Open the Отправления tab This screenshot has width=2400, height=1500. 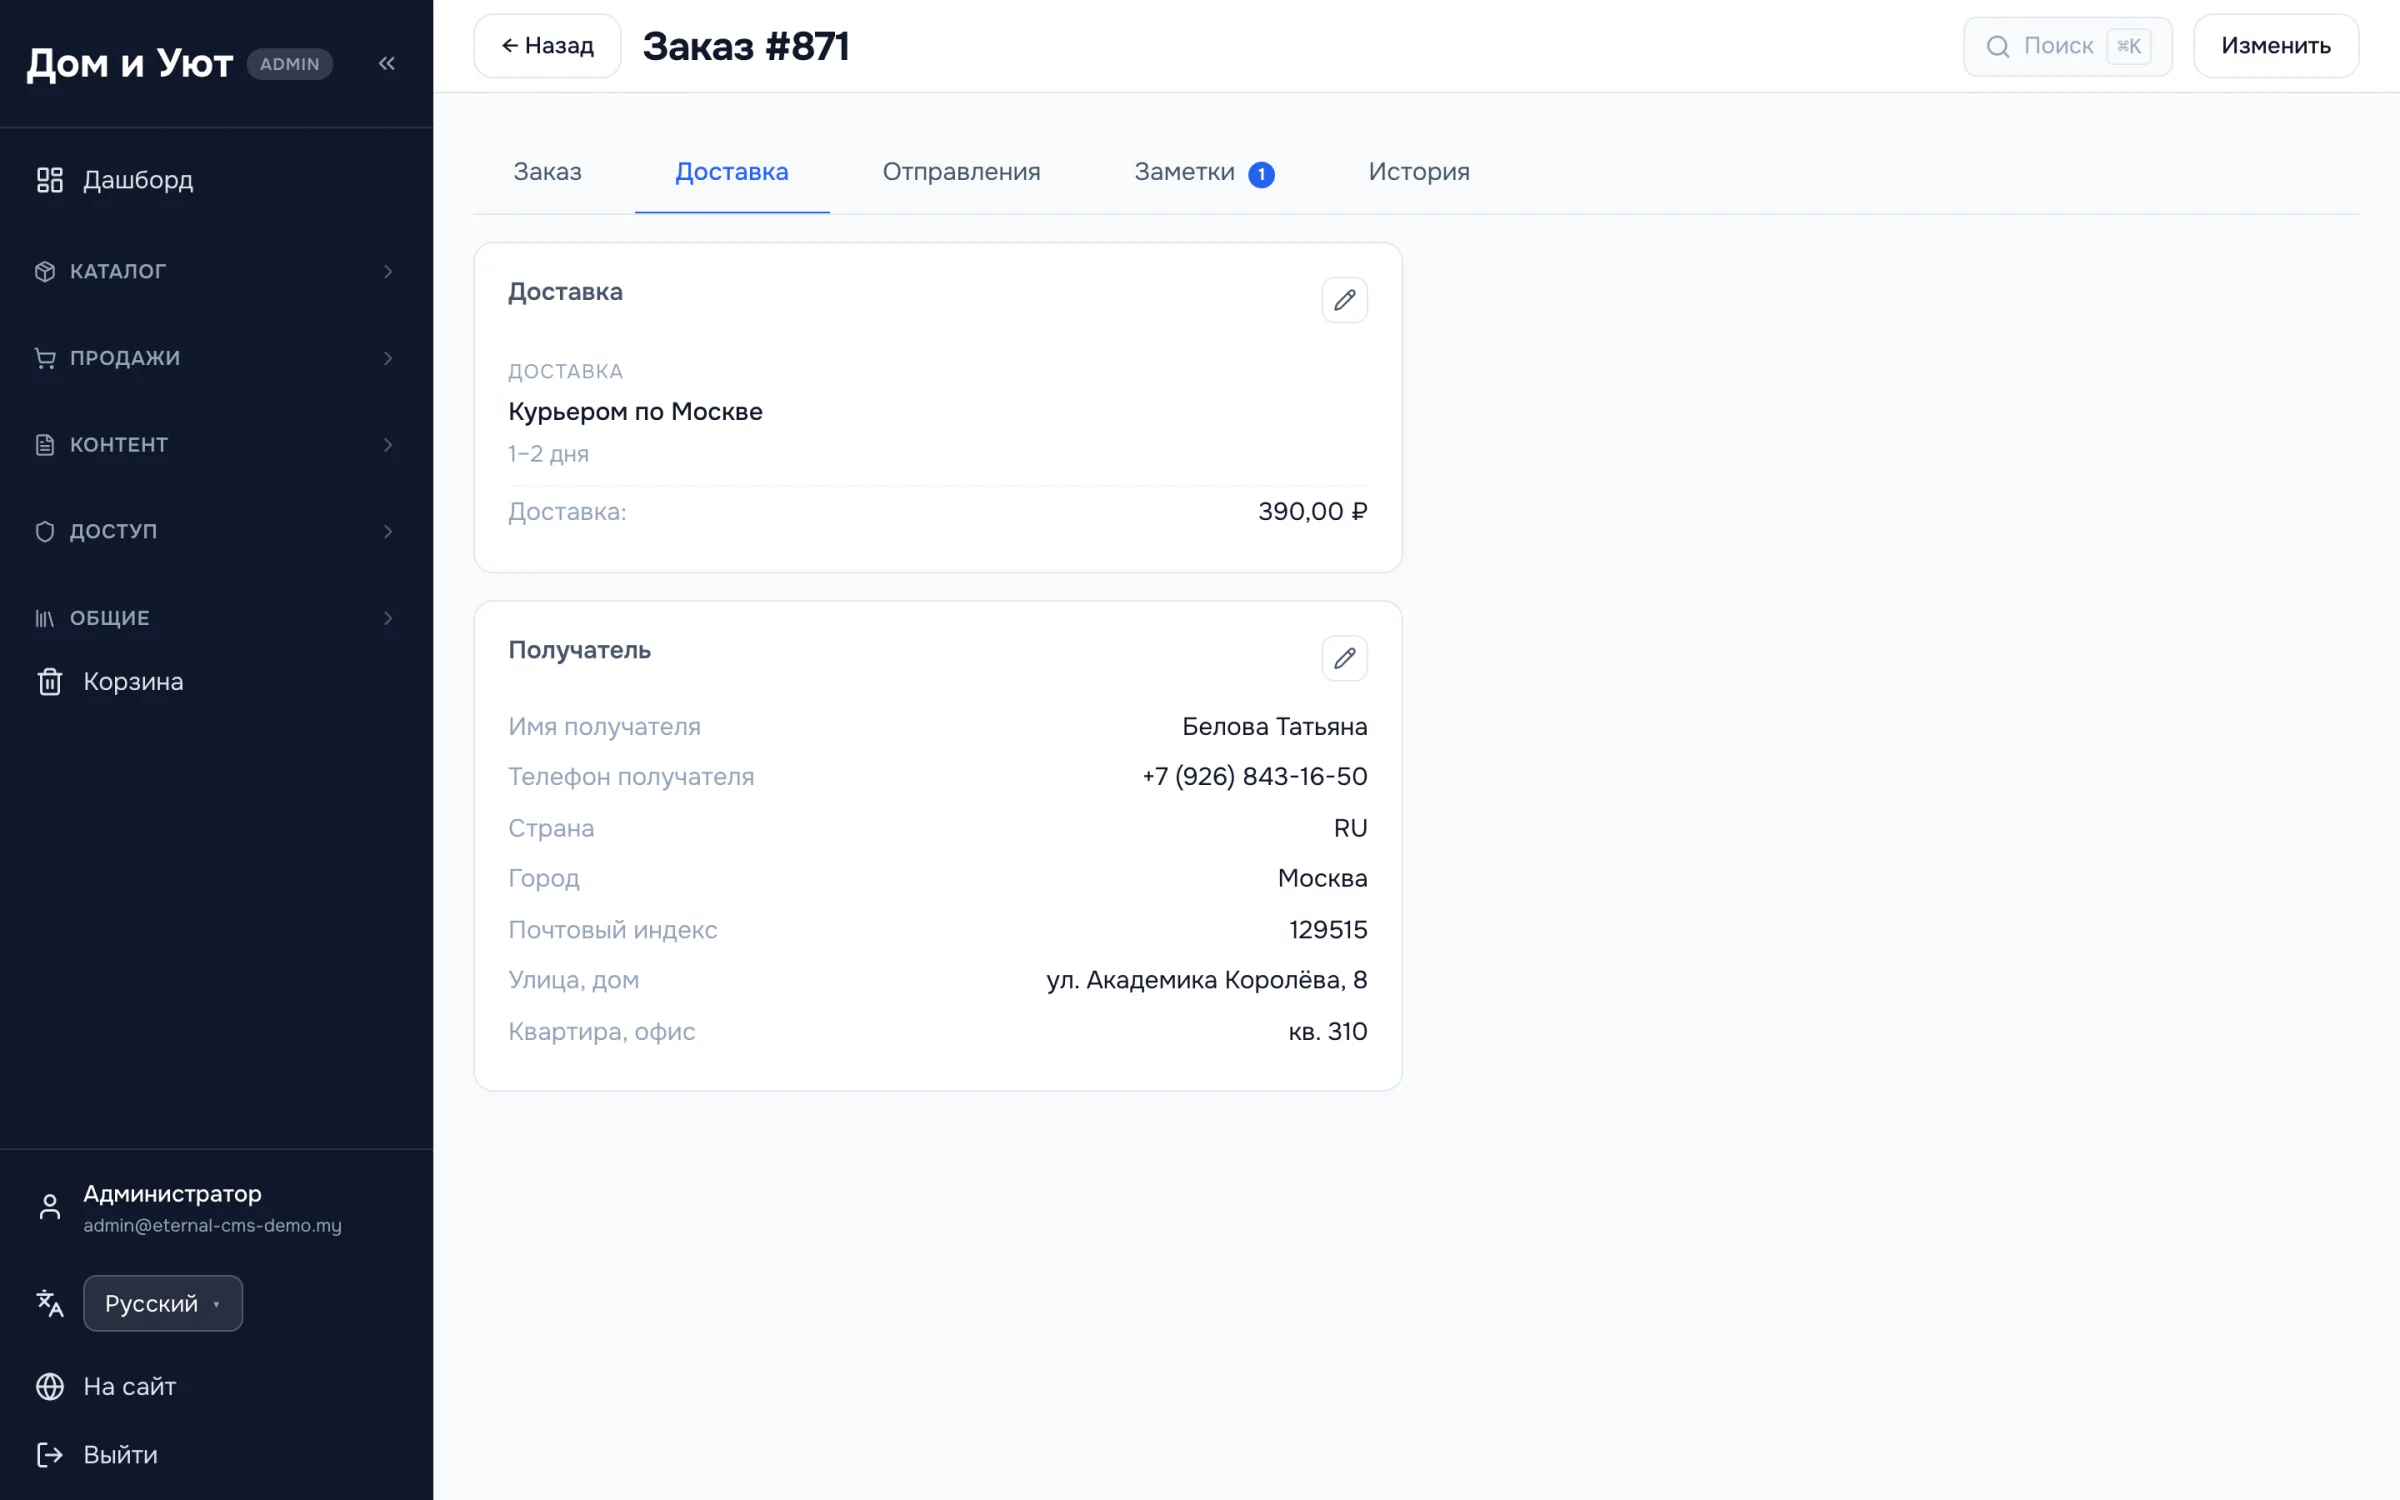(x=961, y=172)
